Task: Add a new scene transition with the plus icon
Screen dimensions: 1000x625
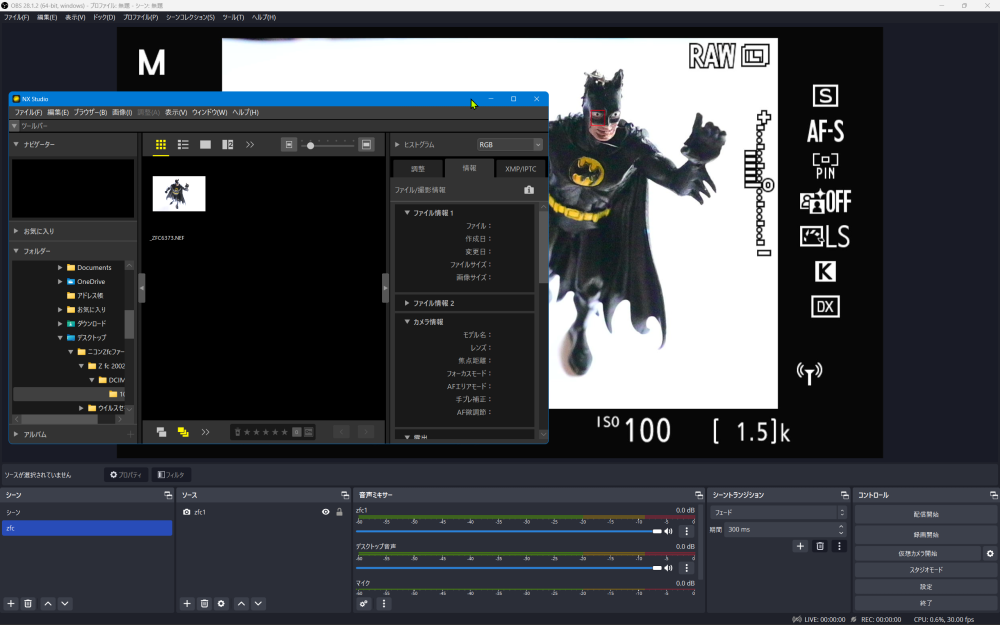Action: point(800,546)
